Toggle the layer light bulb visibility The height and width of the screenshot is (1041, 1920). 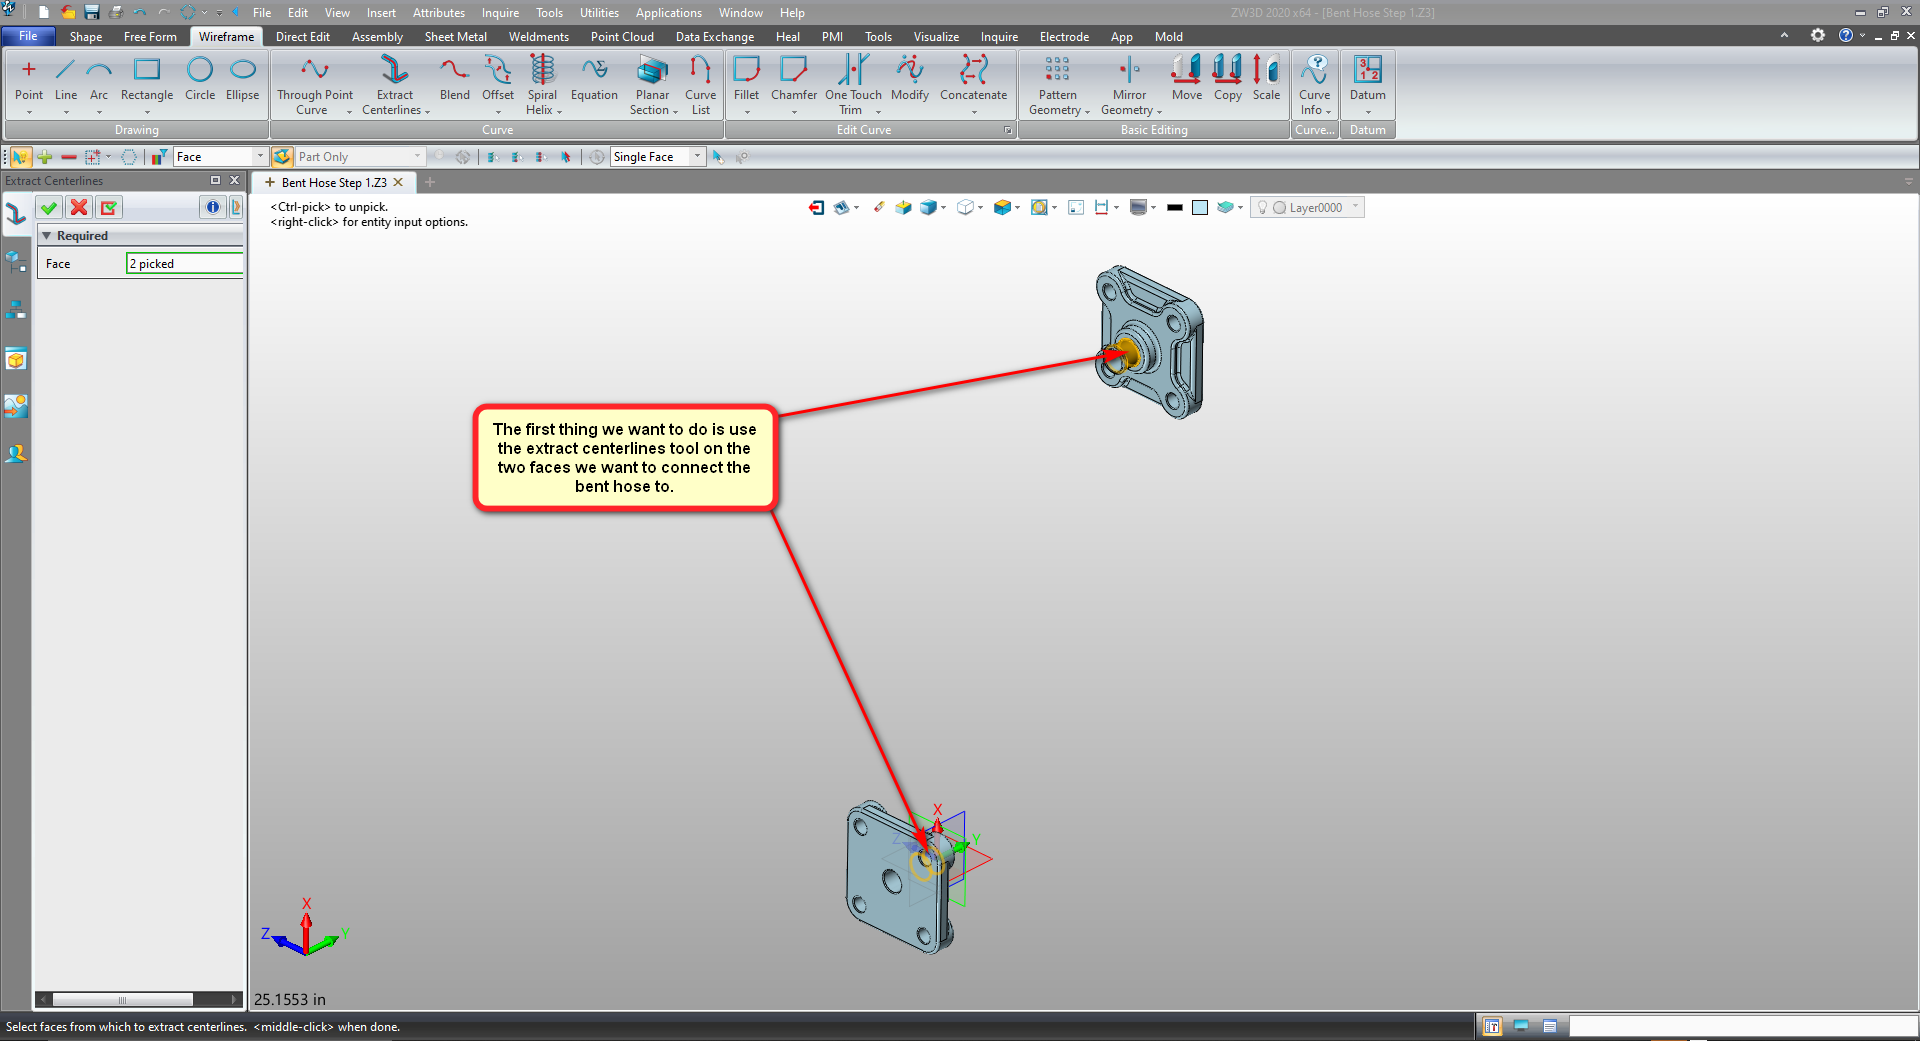1262,208
